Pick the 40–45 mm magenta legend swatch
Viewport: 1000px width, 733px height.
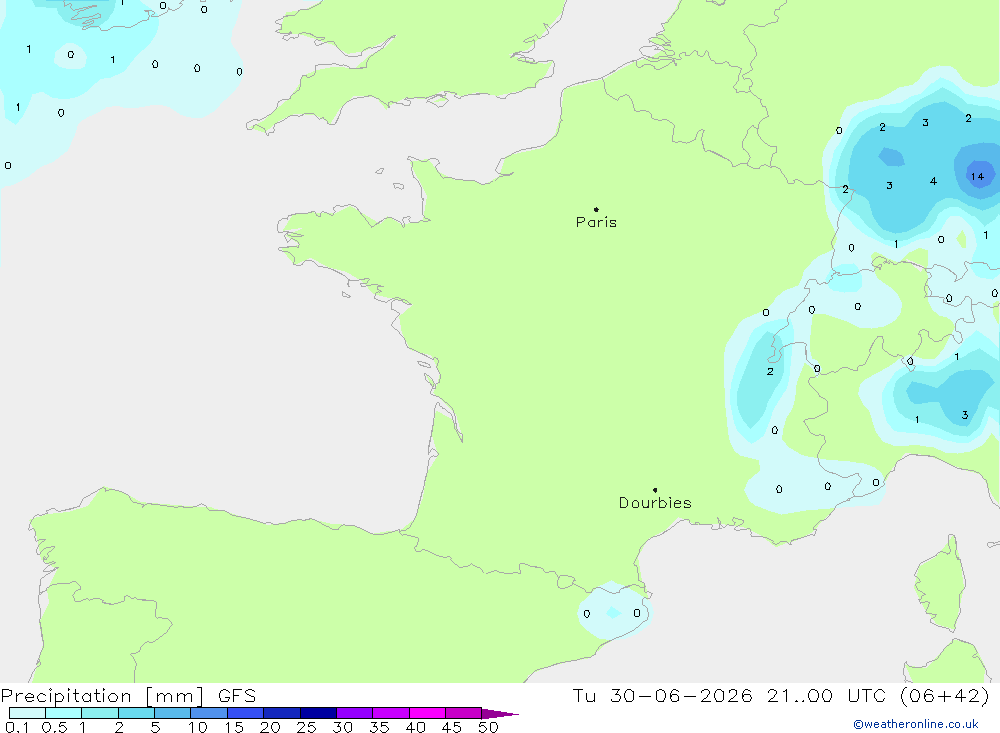tap(427, 713)
